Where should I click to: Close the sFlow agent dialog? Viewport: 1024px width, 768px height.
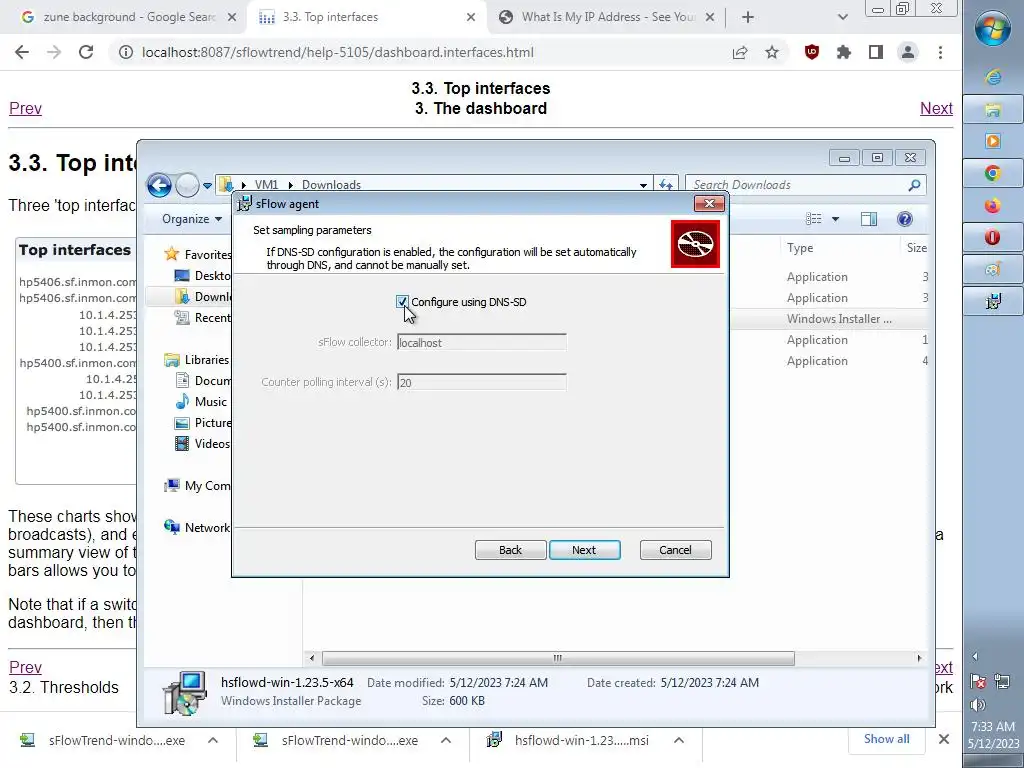coord(709,204)
